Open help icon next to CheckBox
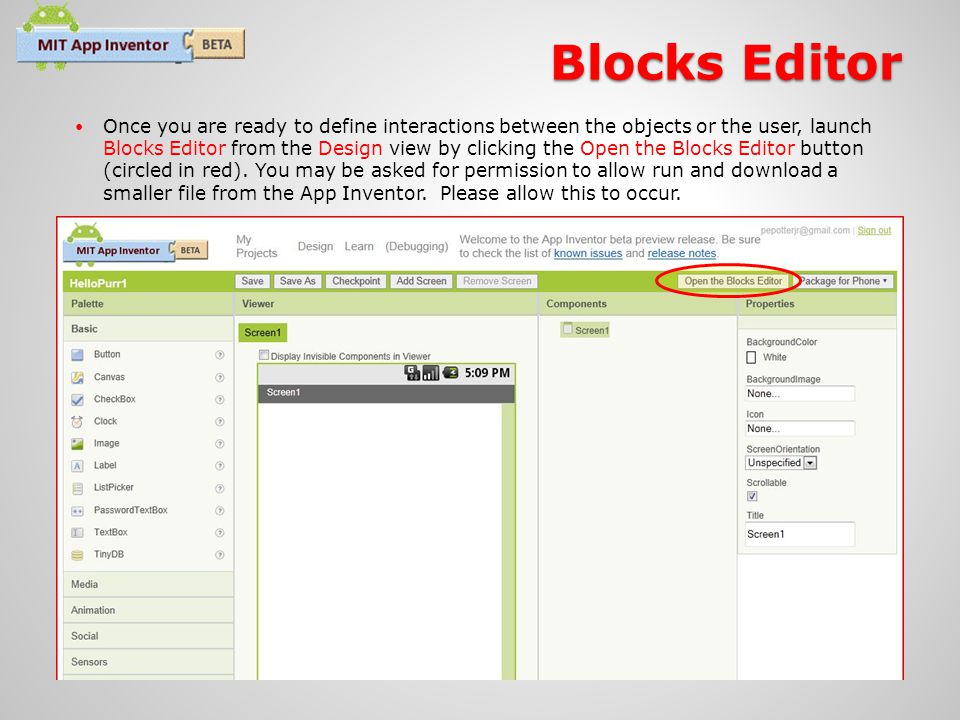960x720 pixels. coord(220,400)
